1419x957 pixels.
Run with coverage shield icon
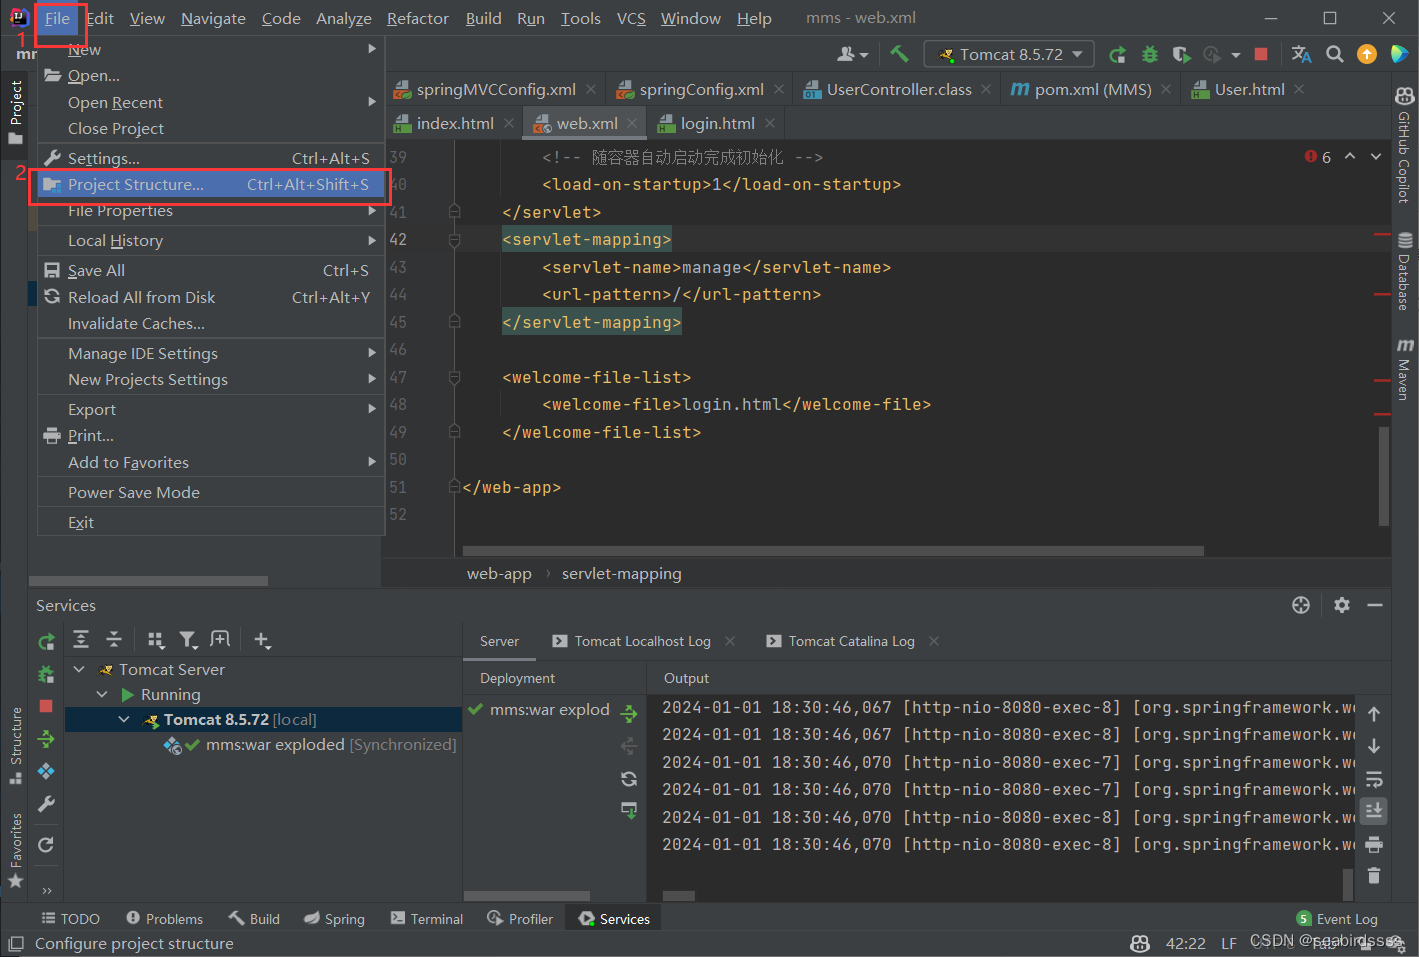[1181, 54]
